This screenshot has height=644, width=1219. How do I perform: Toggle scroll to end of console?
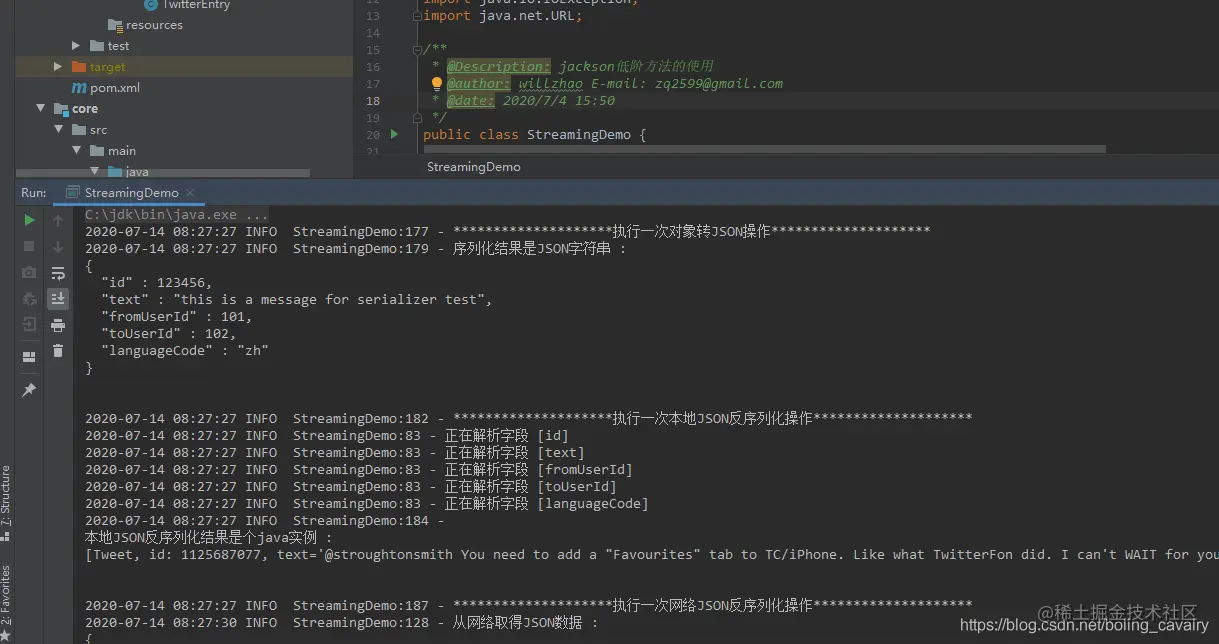(x=58, y=298)
